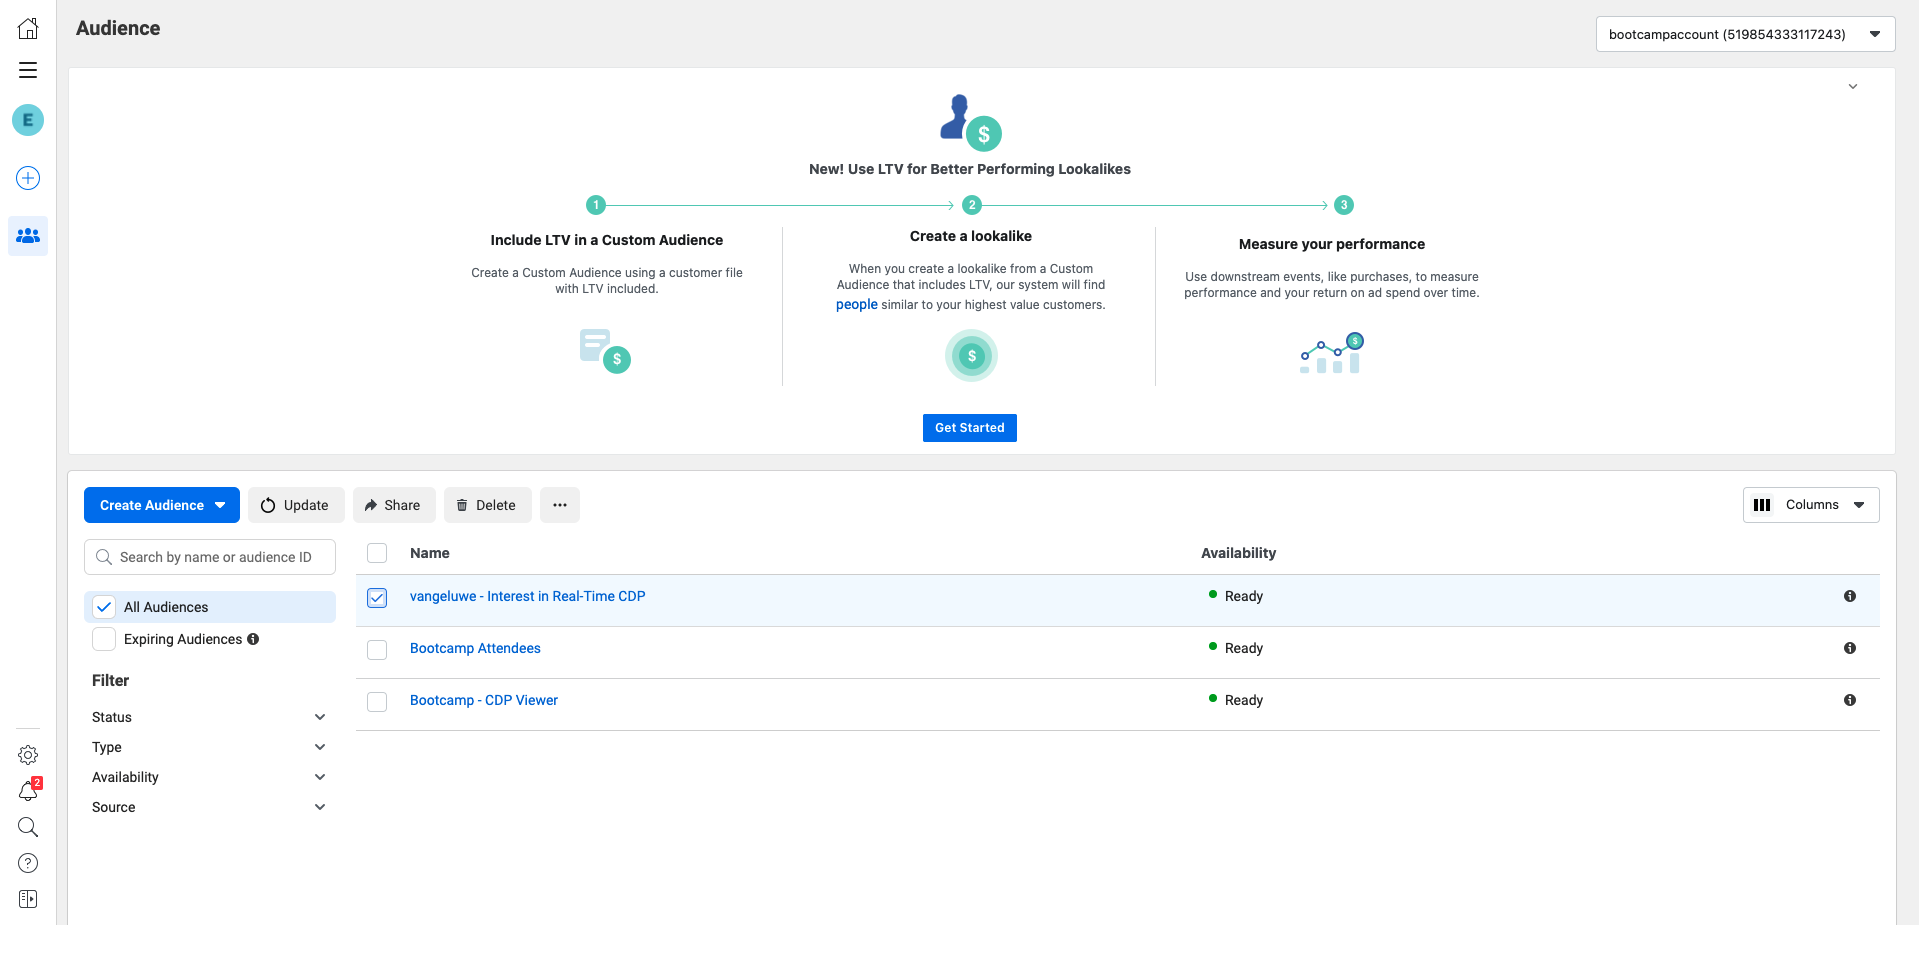Toggle the select-all checkbox in Name header
Screen dimensions: 1919x969
[377, 553]
